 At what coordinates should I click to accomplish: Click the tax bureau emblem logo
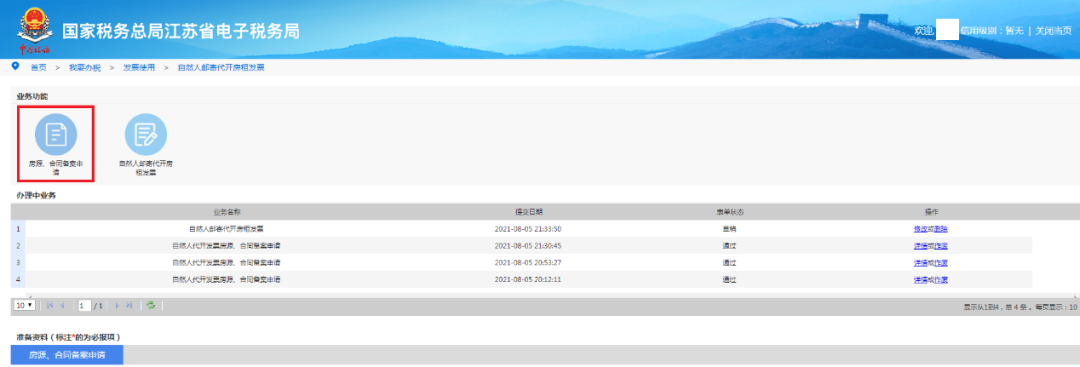[x=34, y=31]
